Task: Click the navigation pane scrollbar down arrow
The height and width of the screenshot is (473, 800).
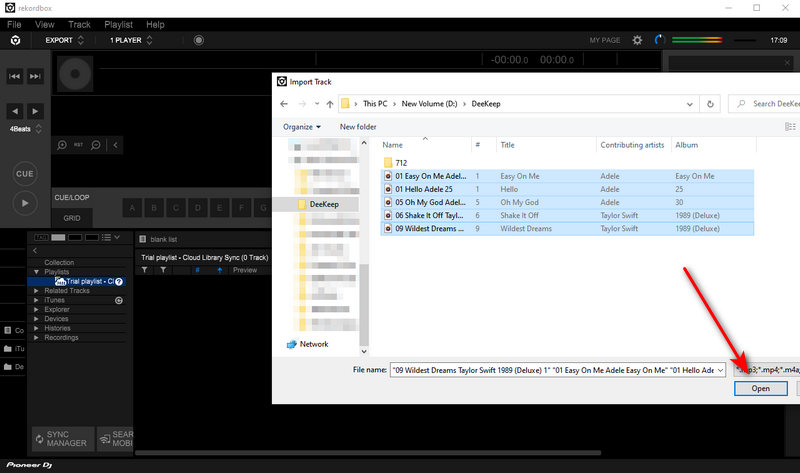Action: pos(364,351)
